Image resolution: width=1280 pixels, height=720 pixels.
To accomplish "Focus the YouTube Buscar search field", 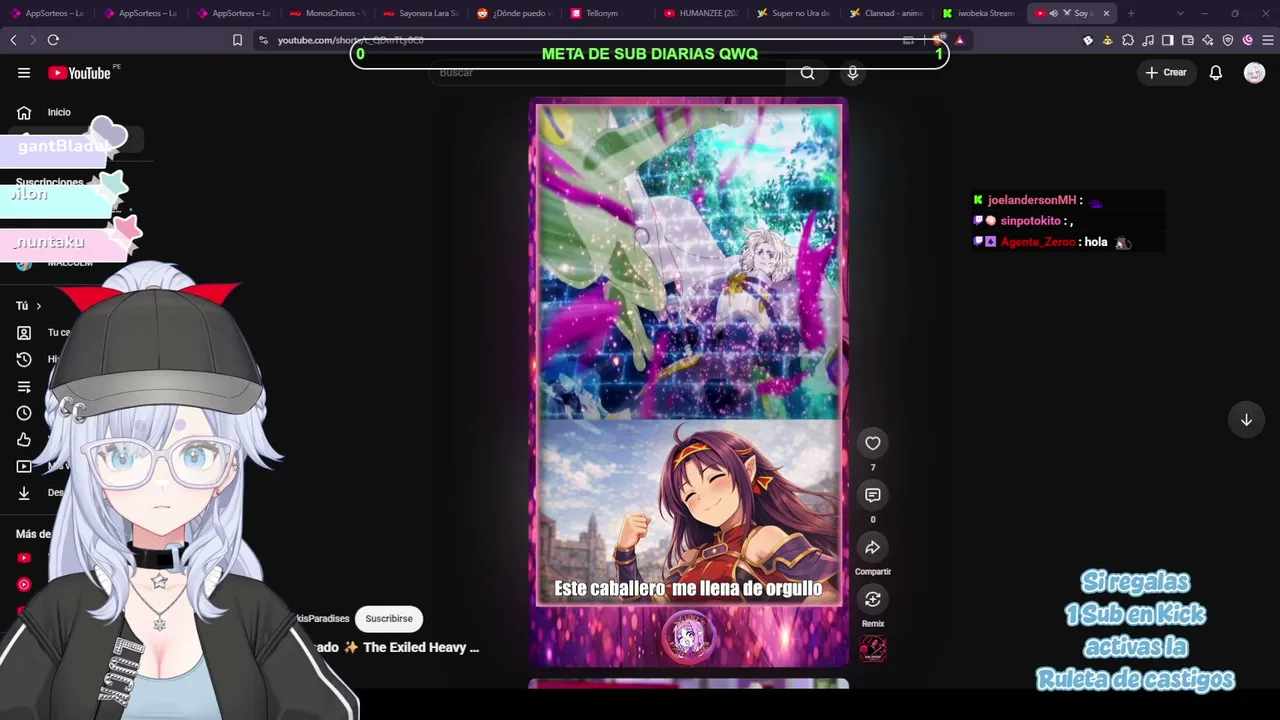I will click(610, 73).
